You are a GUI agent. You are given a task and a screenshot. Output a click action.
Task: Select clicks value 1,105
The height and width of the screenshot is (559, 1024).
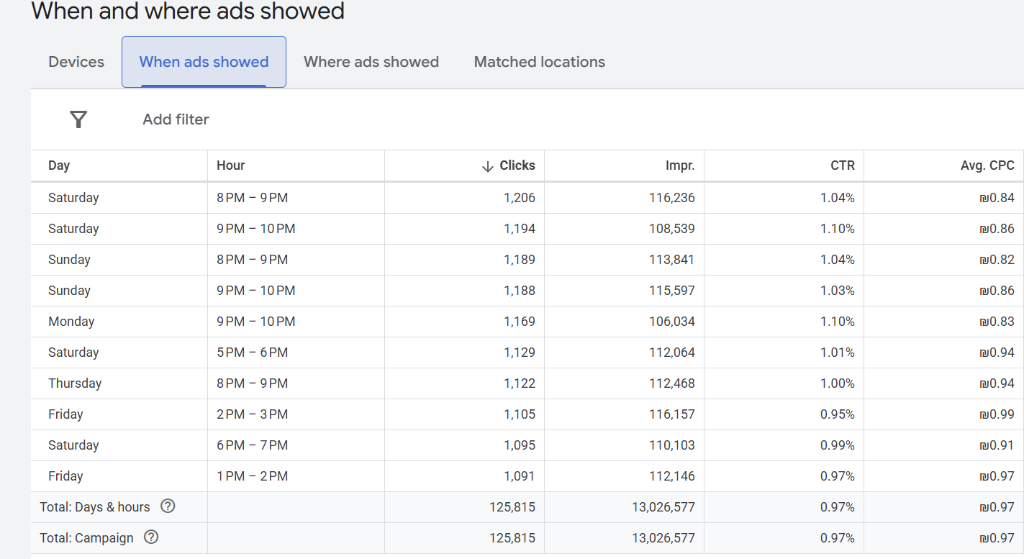519,414
